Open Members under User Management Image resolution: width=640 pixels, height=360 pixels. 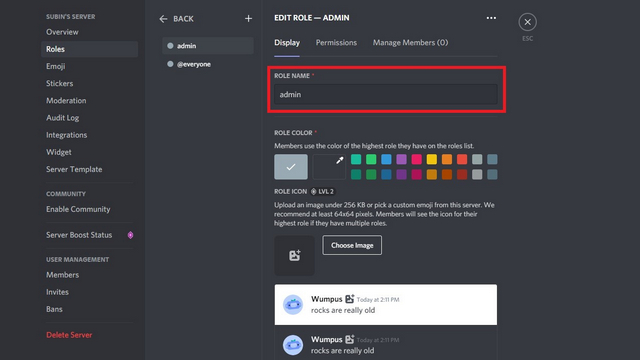point(89,275)
